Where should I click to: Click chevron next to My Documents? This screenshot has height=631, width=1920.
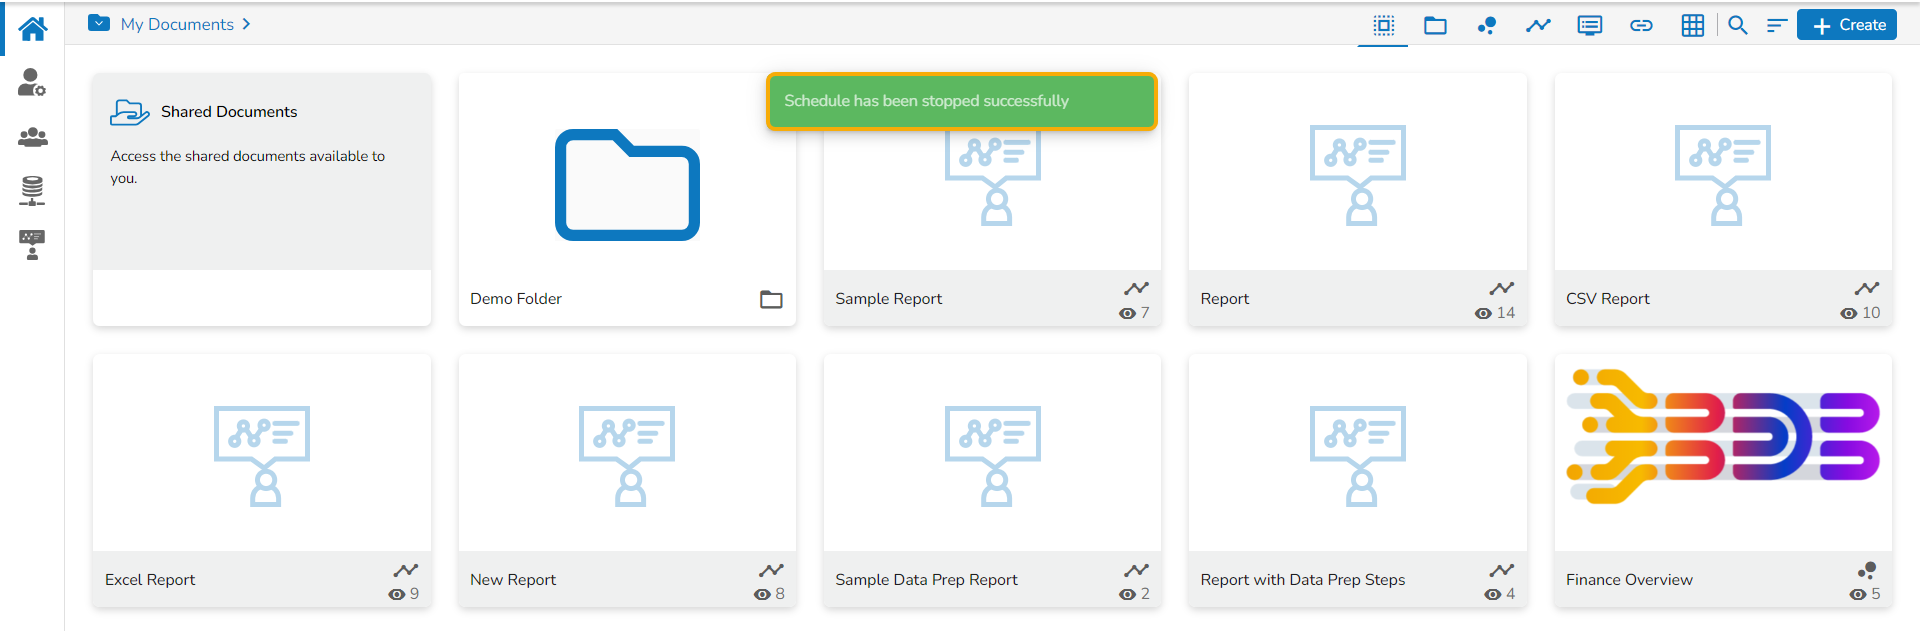246,24
